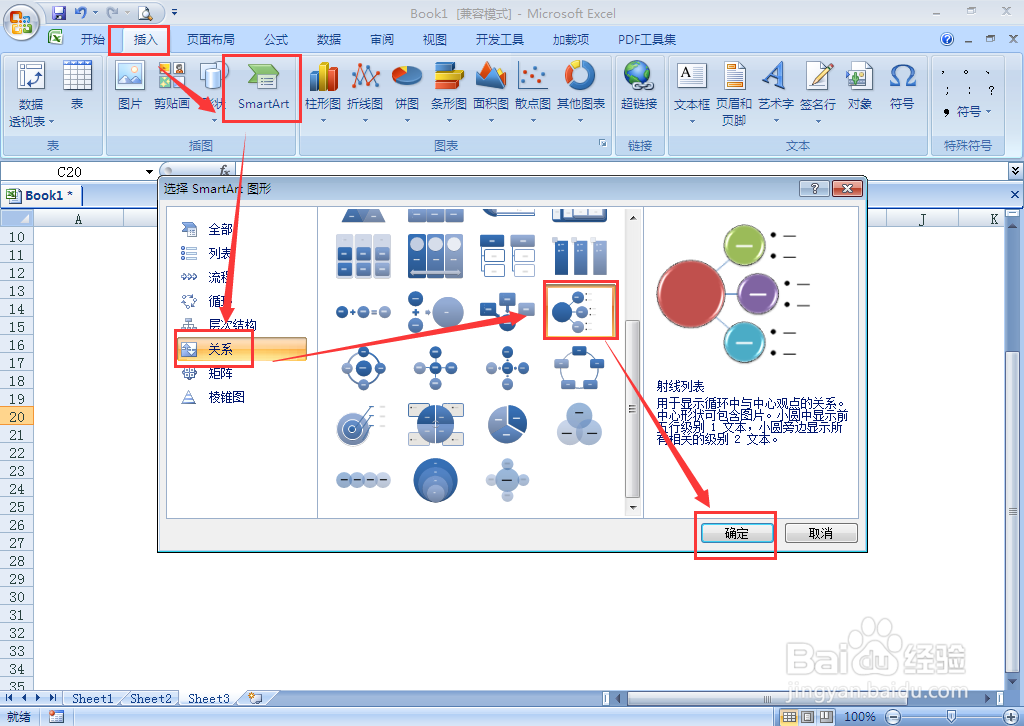Insert a Signature Line (签名行)
Screen dimensions: 1024x726
pyautogui.click(x=818, y=91)
